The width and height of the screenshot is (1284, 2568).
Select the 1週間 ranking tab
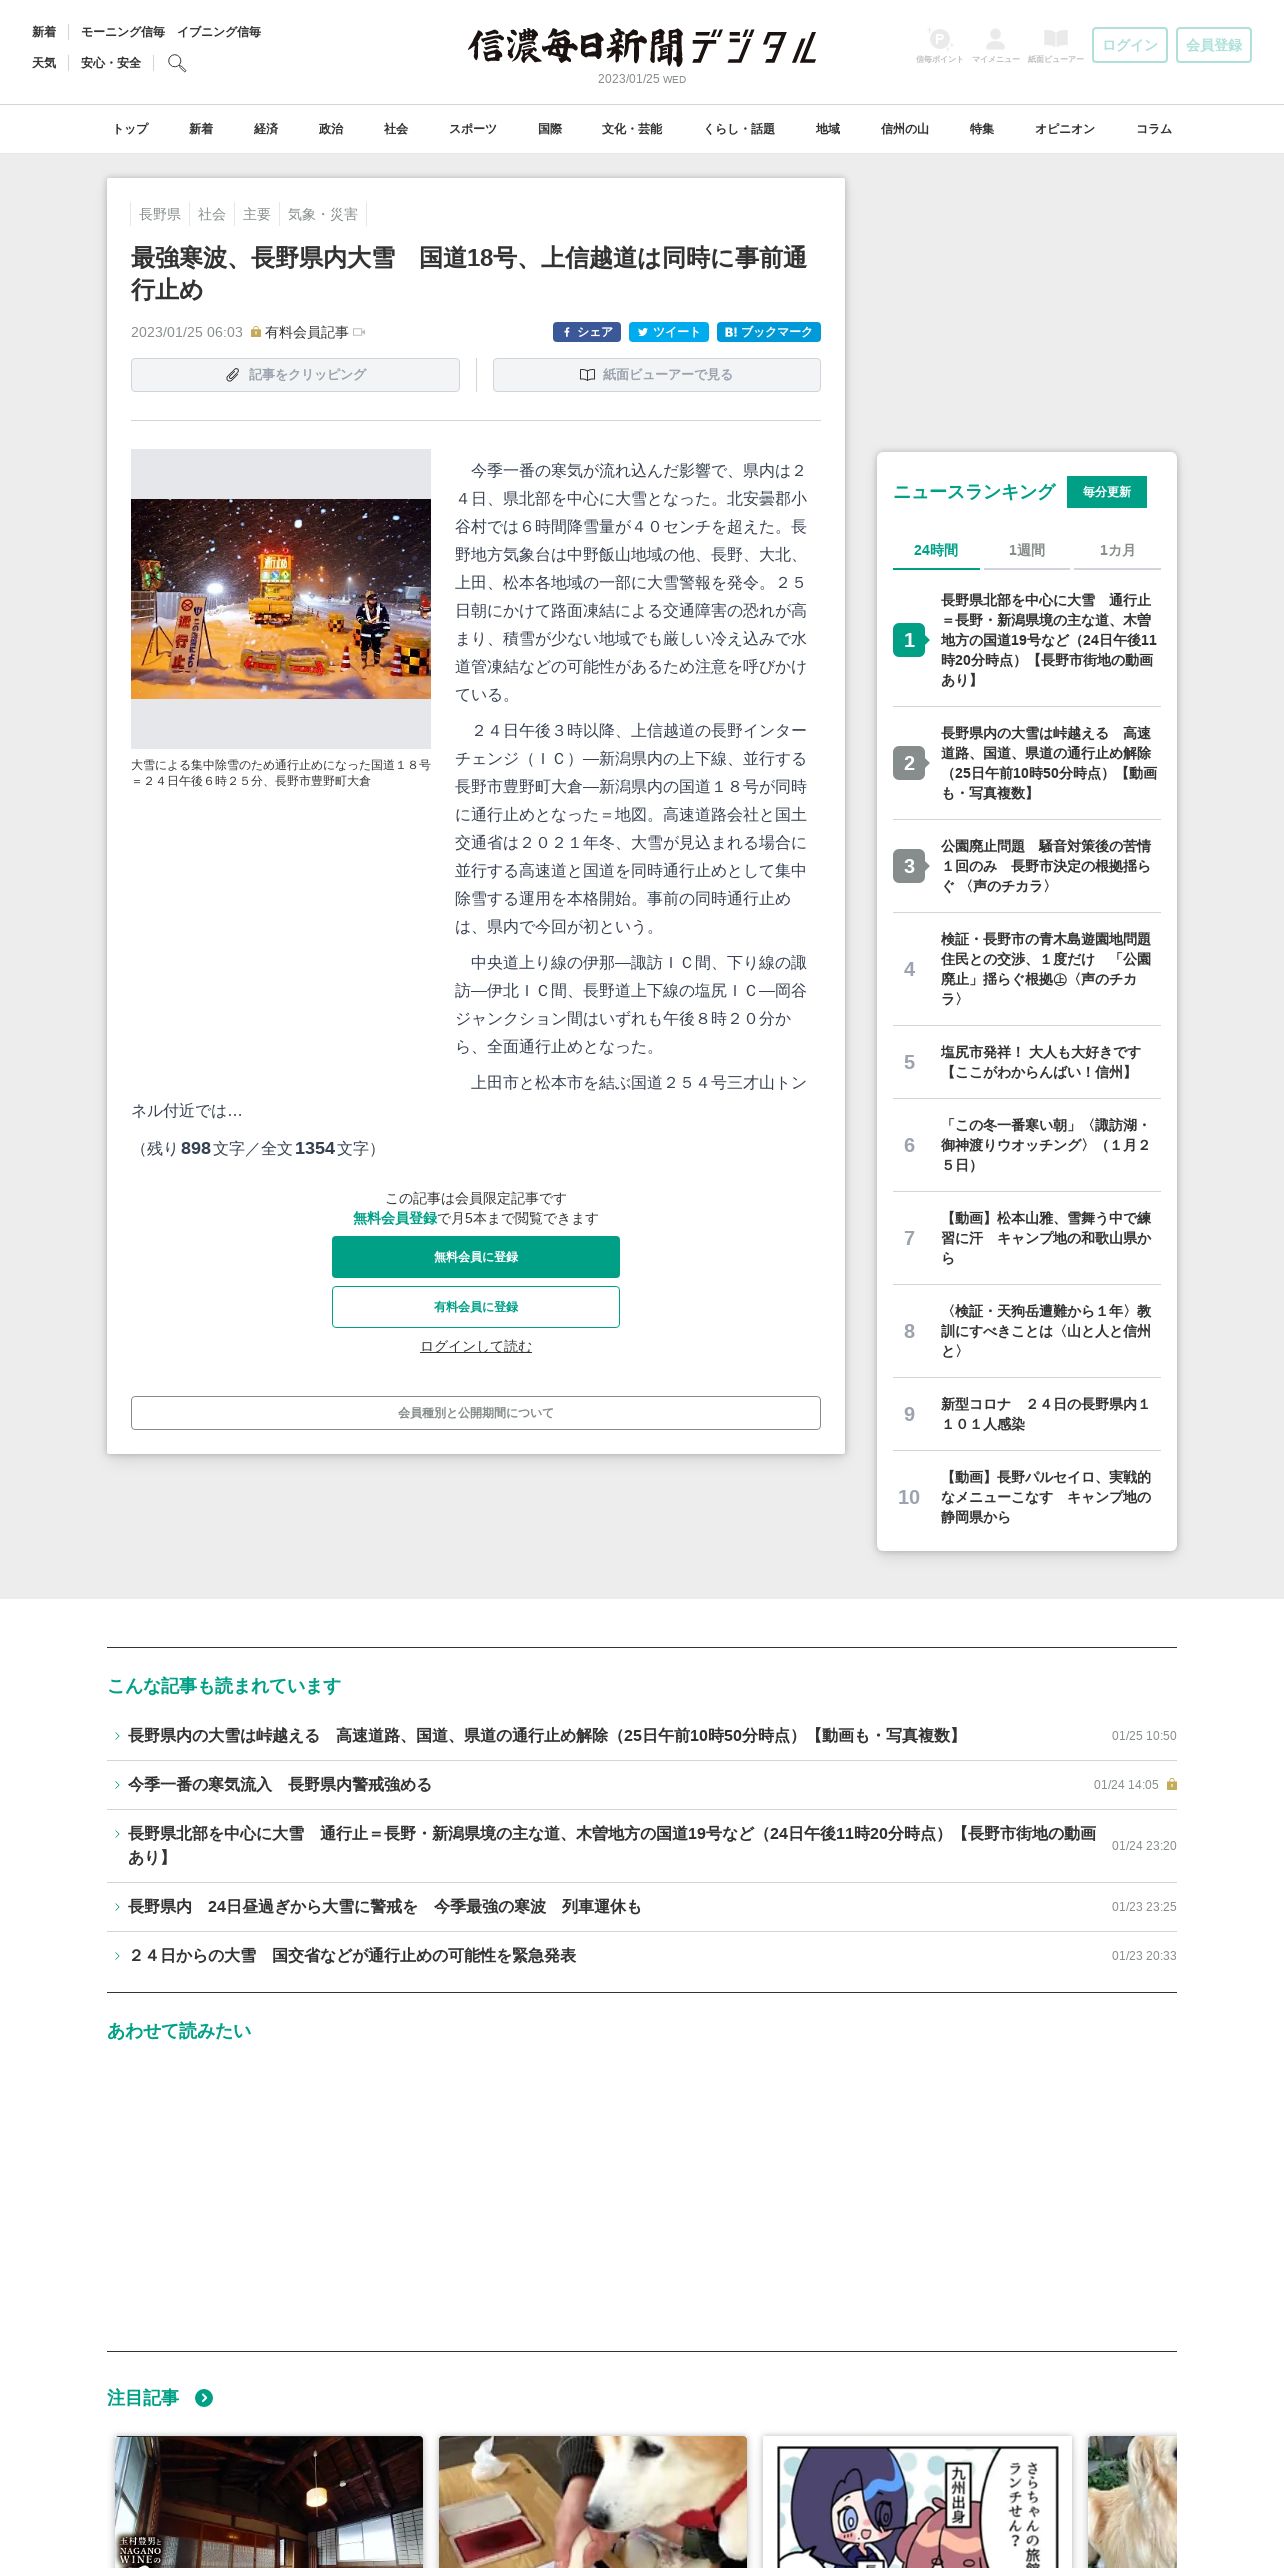coord(1027,550)
